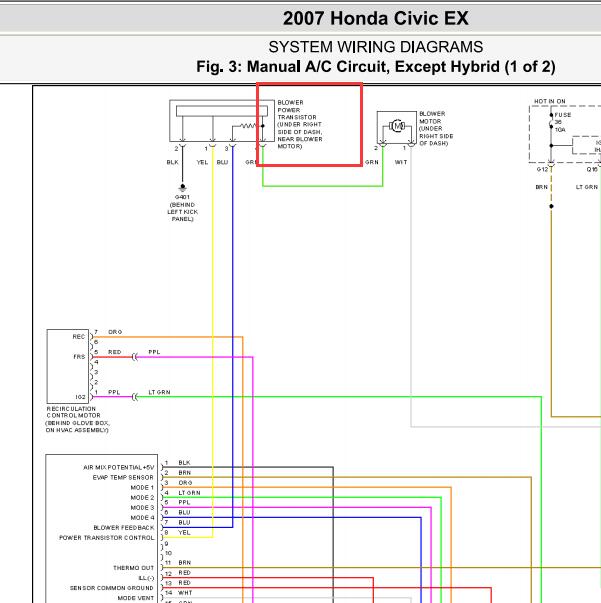Select the "POWER TRANSISTOR CONTROL" terminal label
This screenshot has height=603, width=601.
107,538
